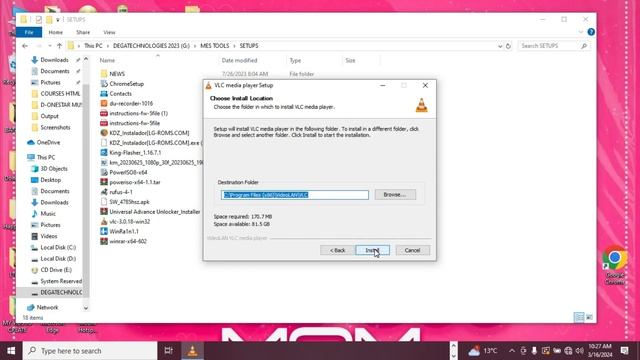Click the Destination Folder path field
640x360 pixels.
tap(295, 195)
